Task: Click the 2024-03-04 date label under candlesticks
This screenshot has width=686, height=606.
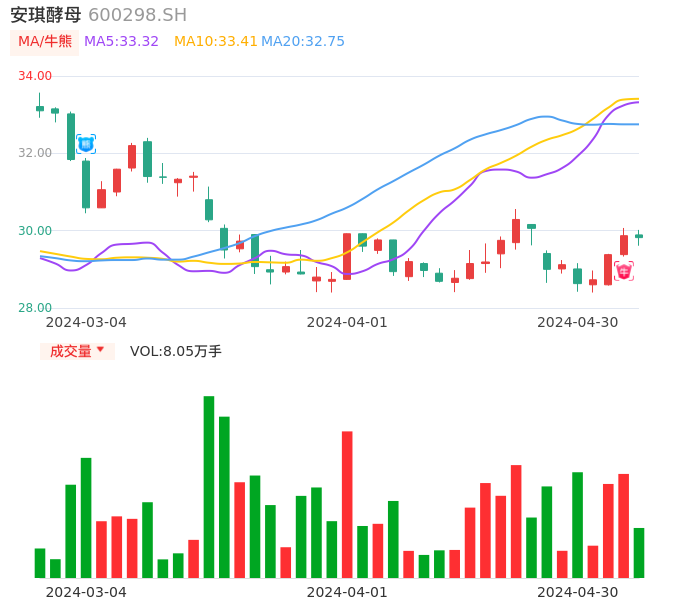Action: click(86, 322)
